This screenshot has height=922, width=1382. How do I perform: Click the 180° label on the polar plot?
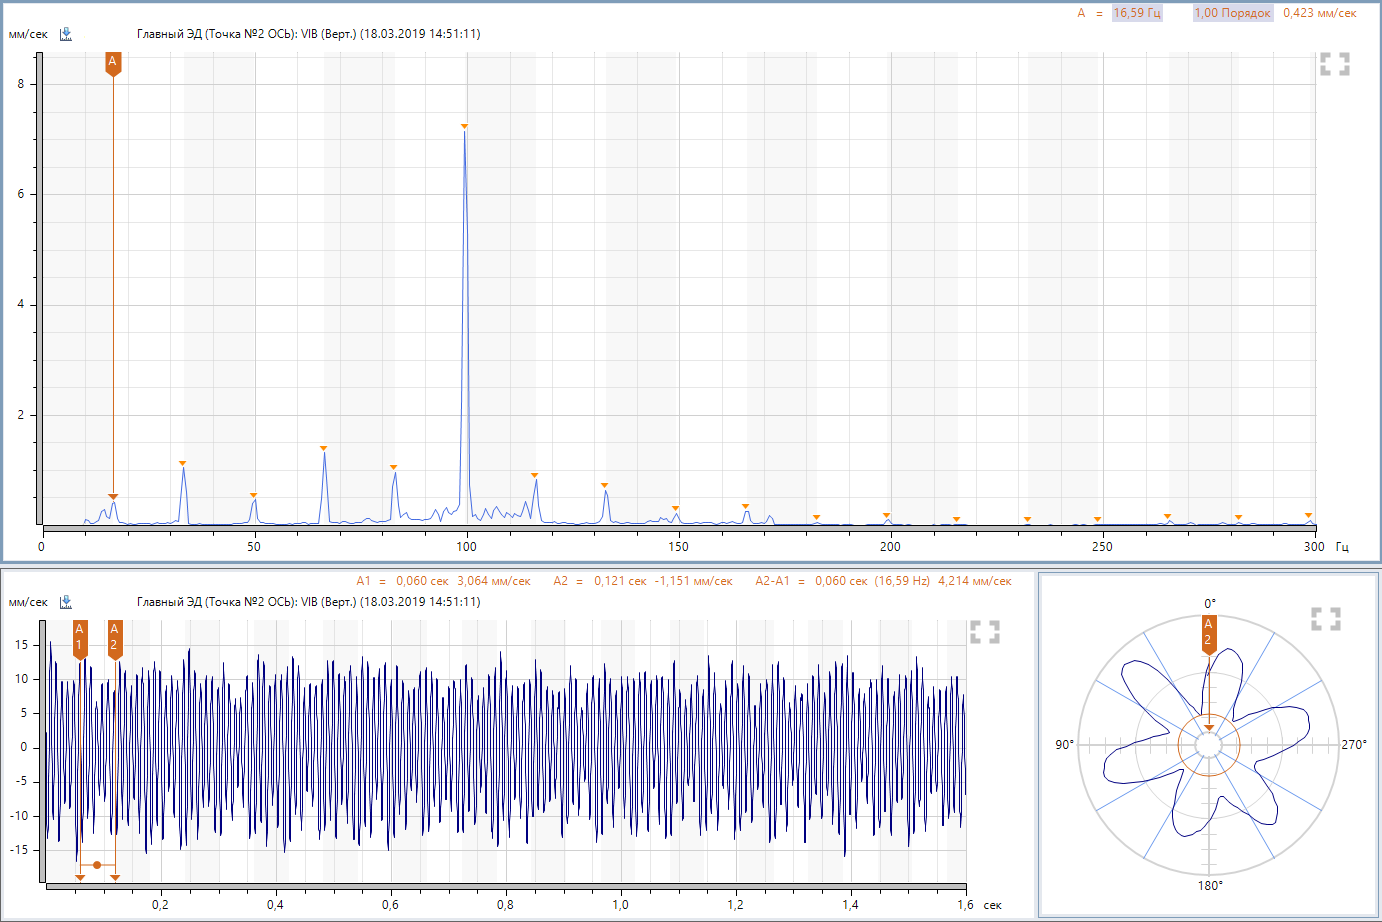pos(1210,886)
